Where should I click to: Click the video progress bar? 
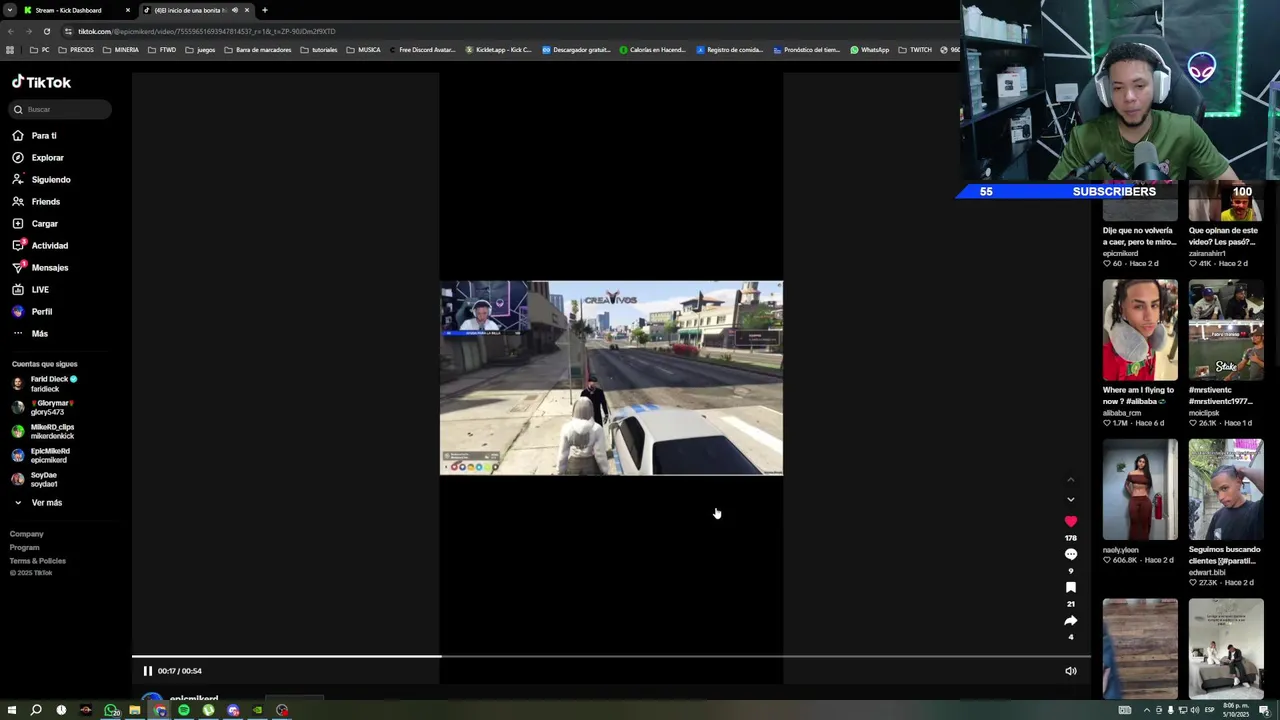click(x=611, y=657)
